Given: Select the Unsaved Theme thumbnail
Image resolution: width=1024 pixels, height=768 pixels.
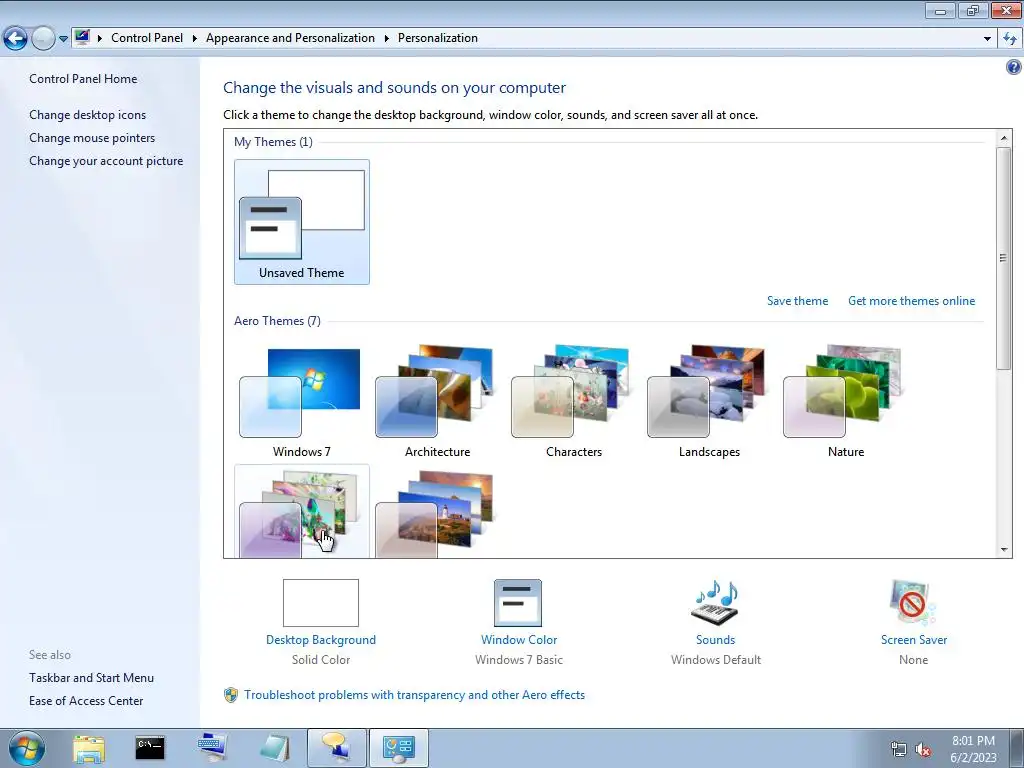Looking at the screenshot, I should tap(302, 222).
